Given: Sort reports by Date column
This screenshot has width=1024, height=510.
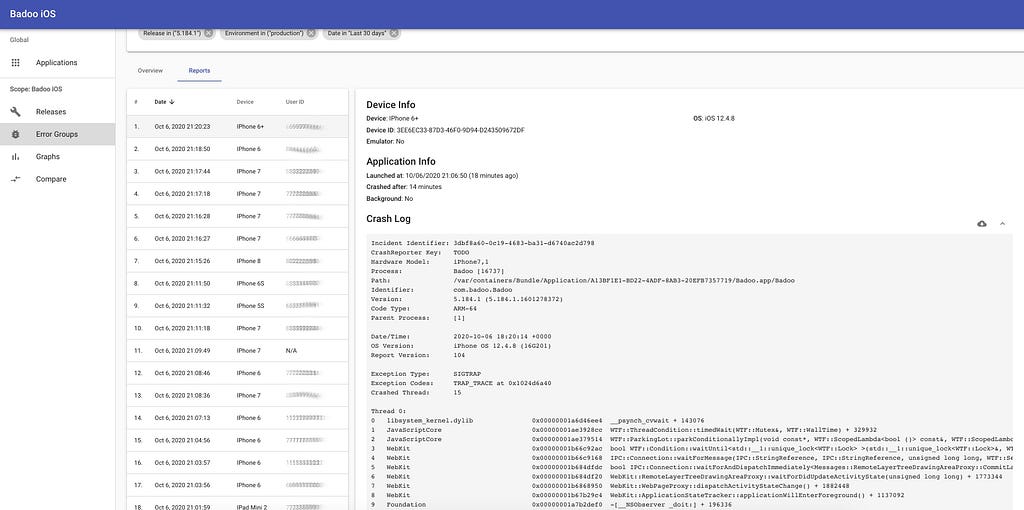Looking at the screenshot, I should [164, 102].
